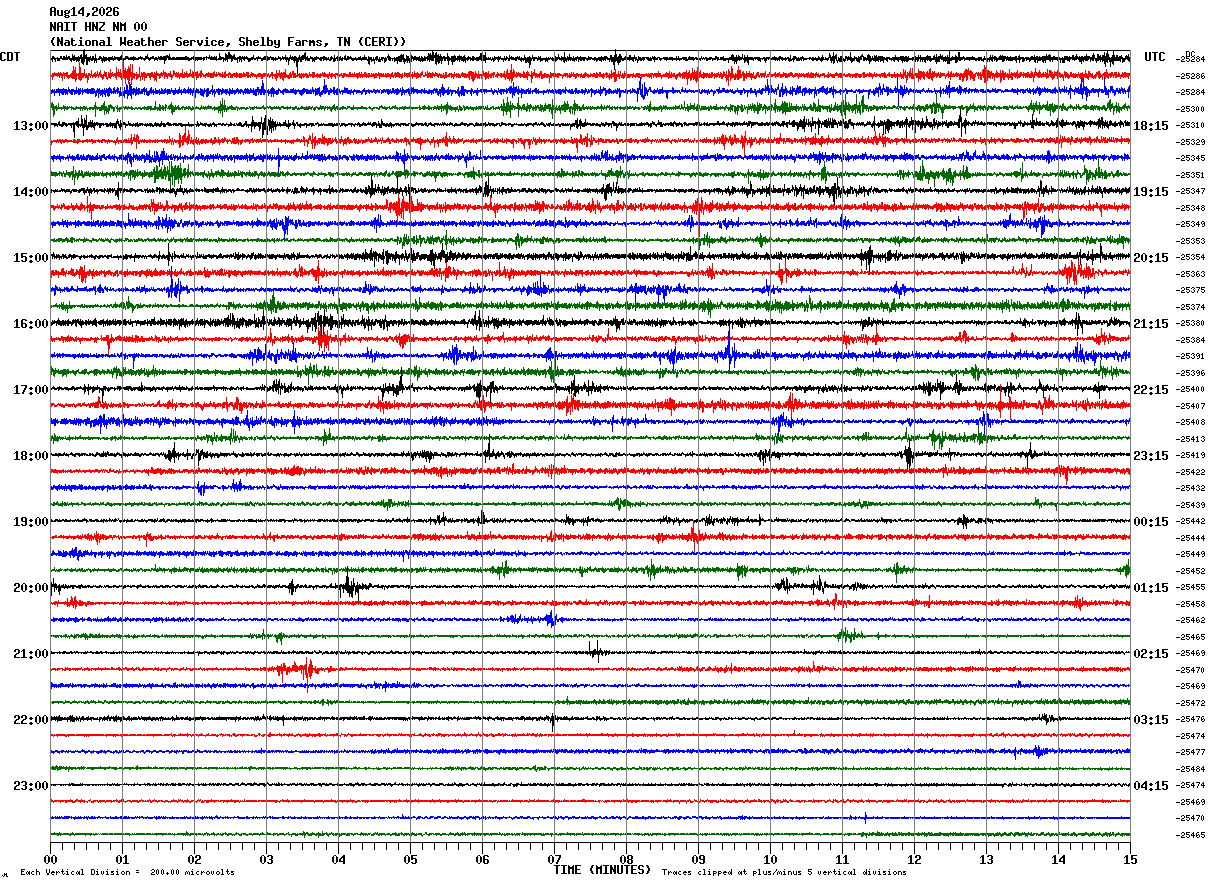Click the 17:00 CDT time label
This screenshot has height=886, width=1210.
click(30, 389)
